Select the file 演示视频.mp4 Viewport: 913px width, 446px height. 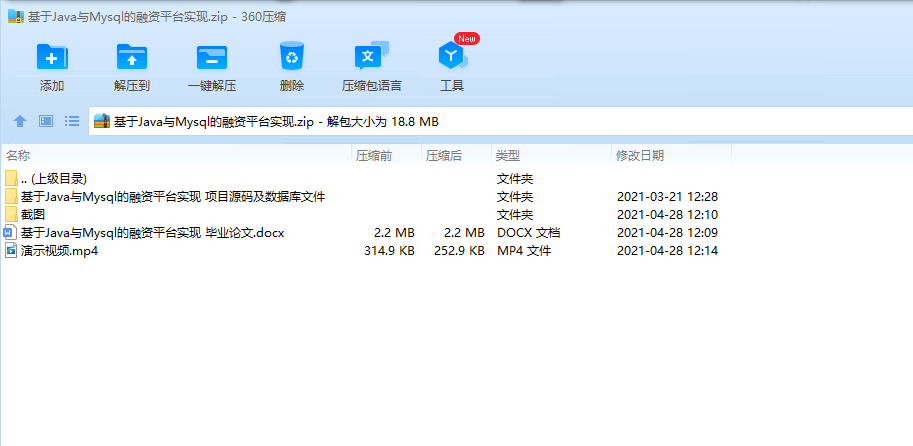59,251
